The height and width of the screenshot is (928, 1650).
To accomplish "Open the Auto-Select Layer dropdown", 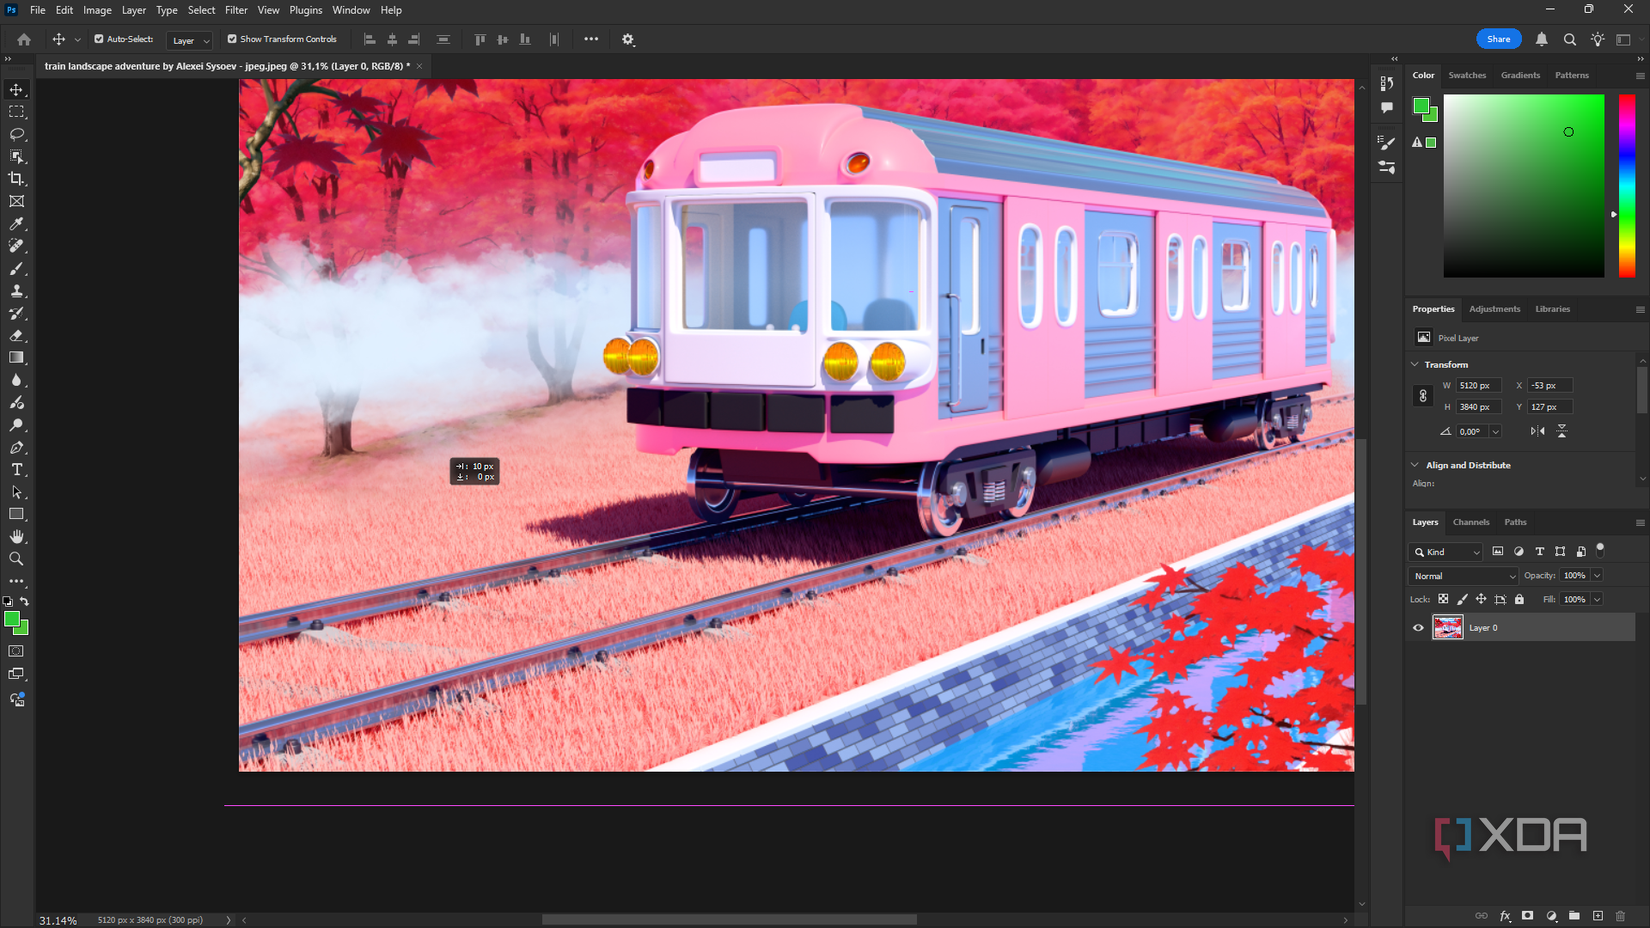I will tap(190, 40).
